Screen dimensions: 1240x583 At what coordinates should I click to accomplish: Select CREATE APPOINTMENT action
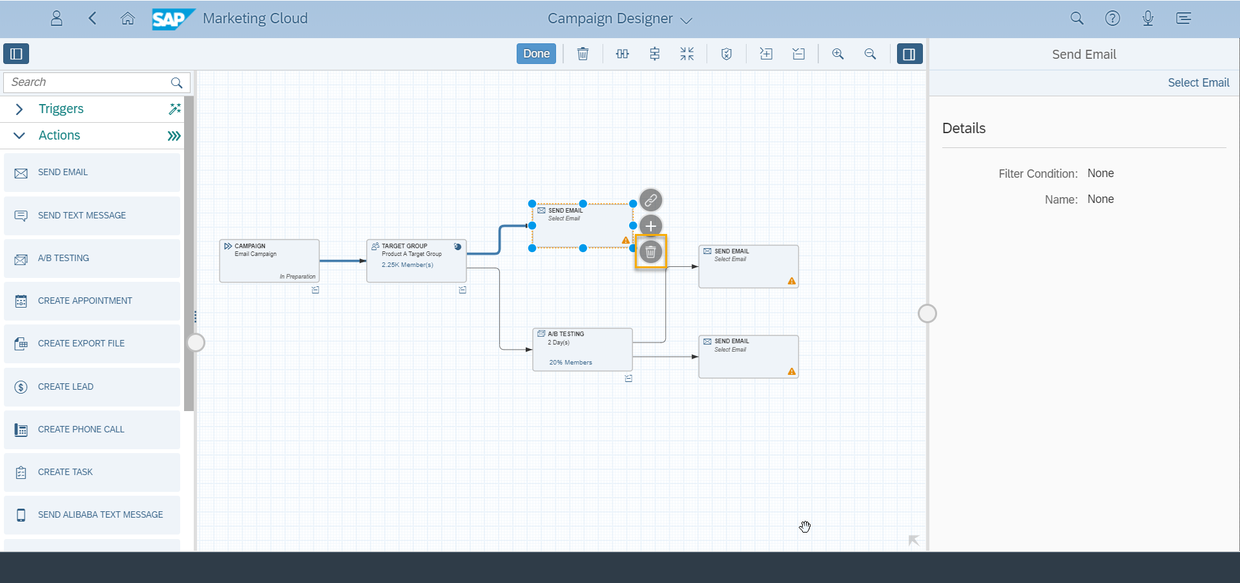click(92, 300)
